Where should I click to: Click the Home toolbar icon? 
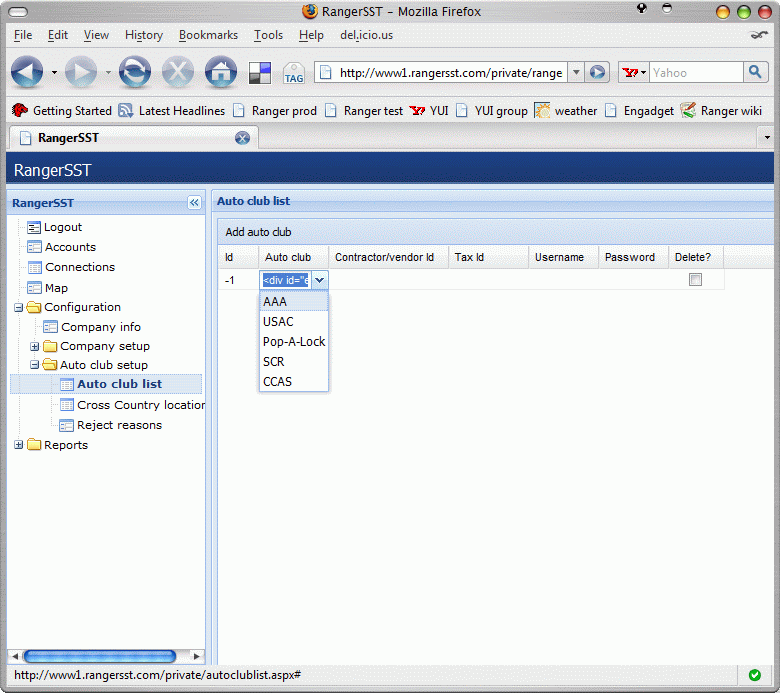coord(220,72)
